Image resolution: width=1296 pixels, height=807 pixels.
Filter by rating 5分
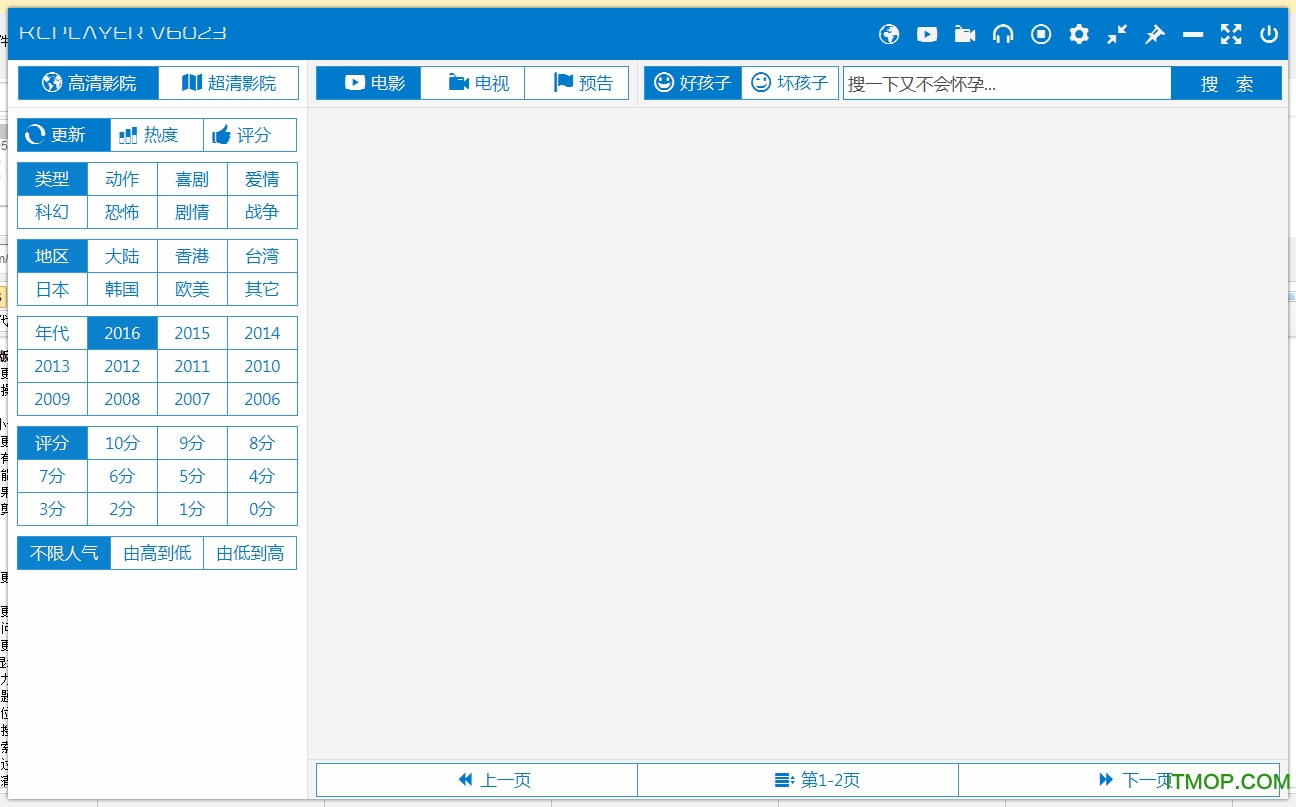192,476
